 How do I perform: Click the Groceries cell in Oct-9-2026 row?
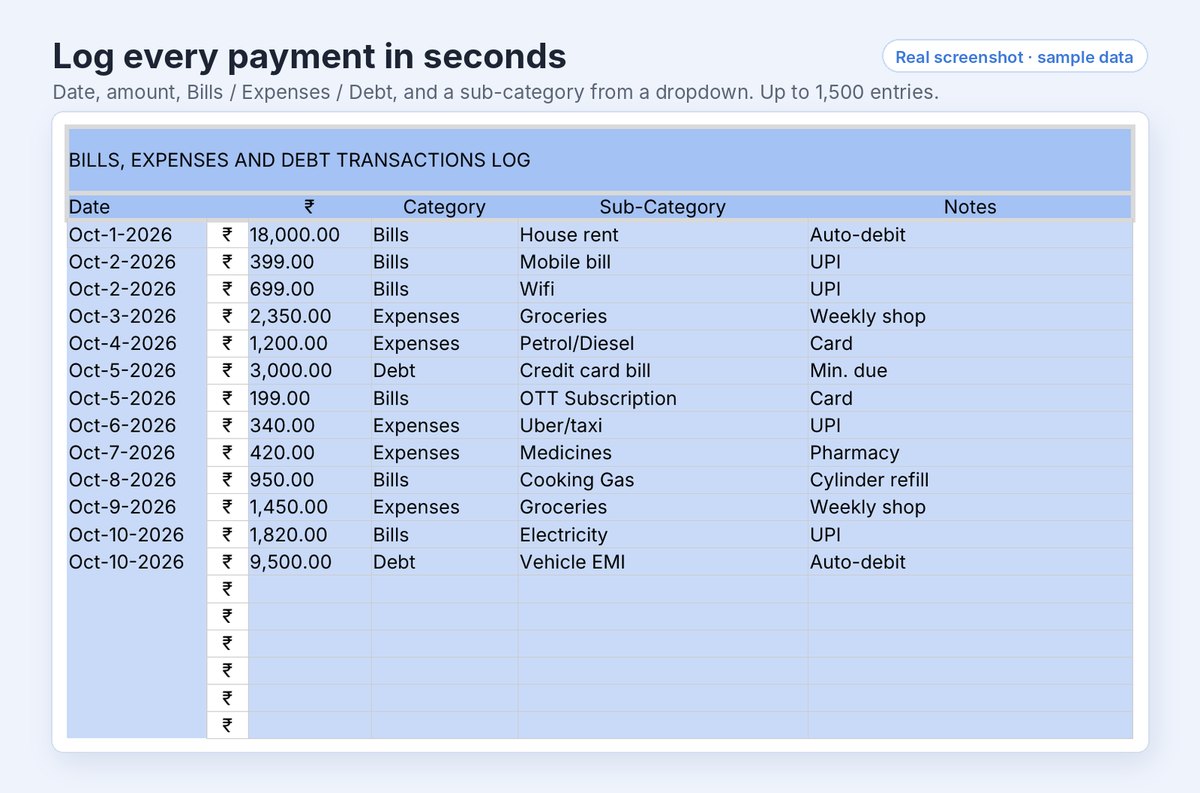point(663,507)
